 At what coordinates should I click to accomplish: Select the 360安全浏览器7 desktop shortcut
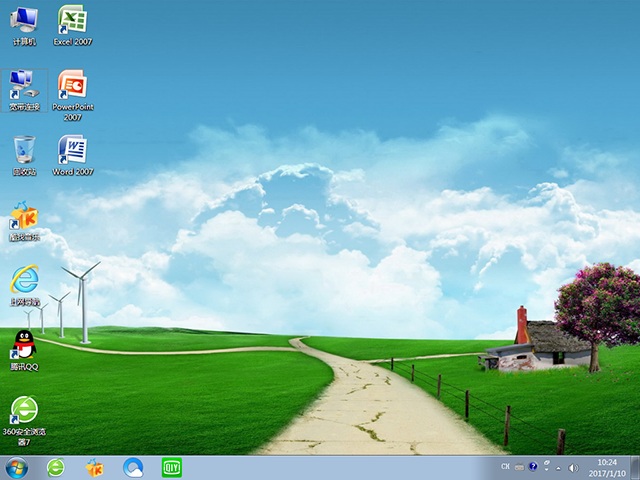[x=24, y=411]
